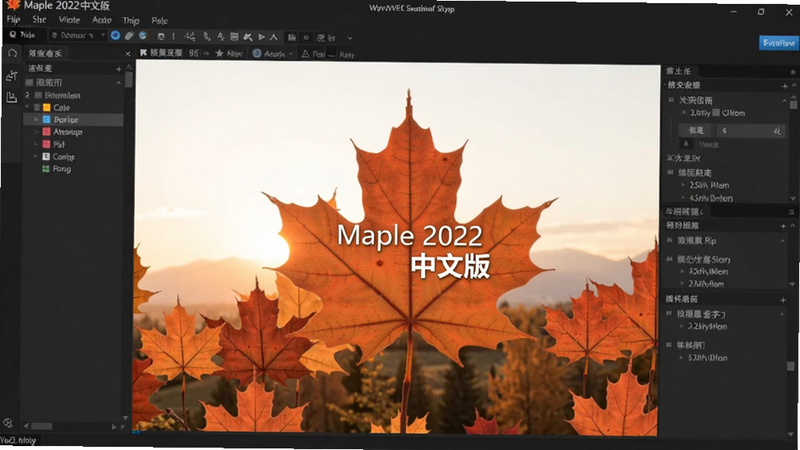The height and width of the screenshot is (450, 800).
Task: Click plus button in bottom right panel section
Action: click(x=783, y=299)
